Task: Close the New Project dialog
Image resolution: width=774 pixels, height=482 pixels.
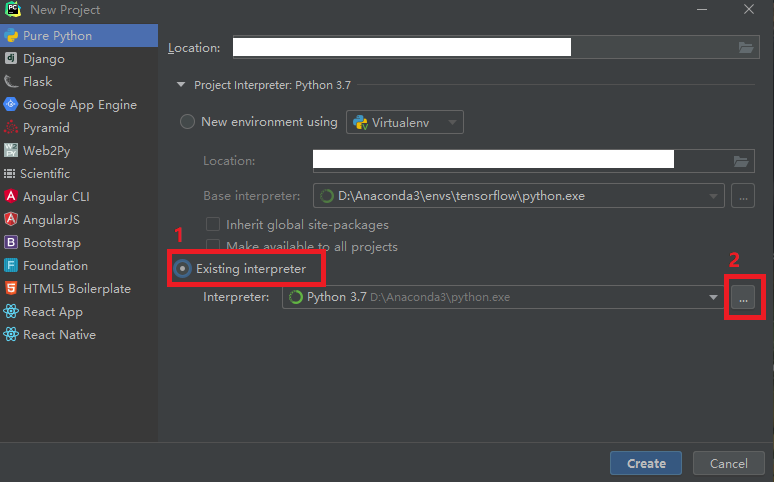Action: (749, 9)
